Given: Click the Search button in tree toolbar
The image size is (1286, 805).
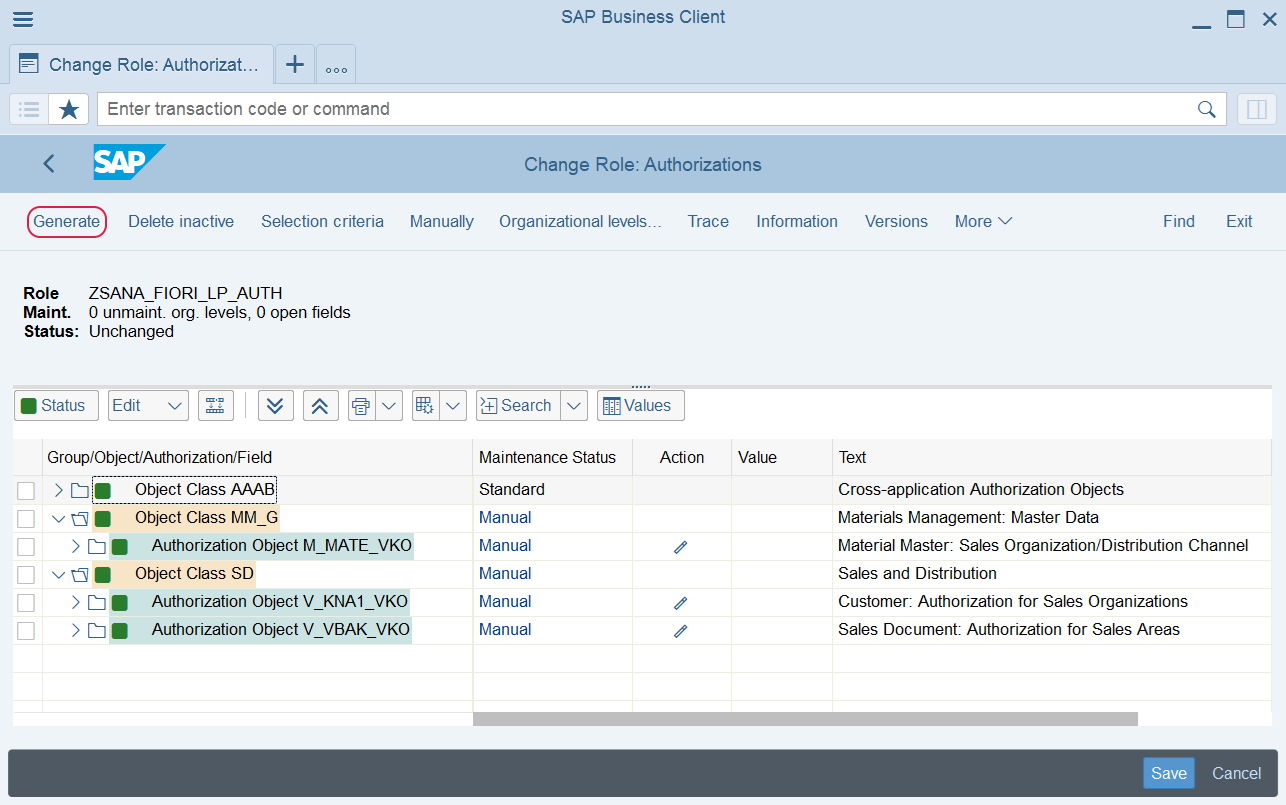Looking at the screenshot, I should (x=518, y=405).
